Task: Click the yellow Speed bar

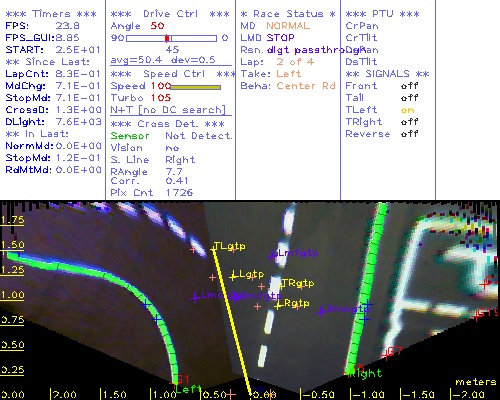Action: tap(195, 87)
